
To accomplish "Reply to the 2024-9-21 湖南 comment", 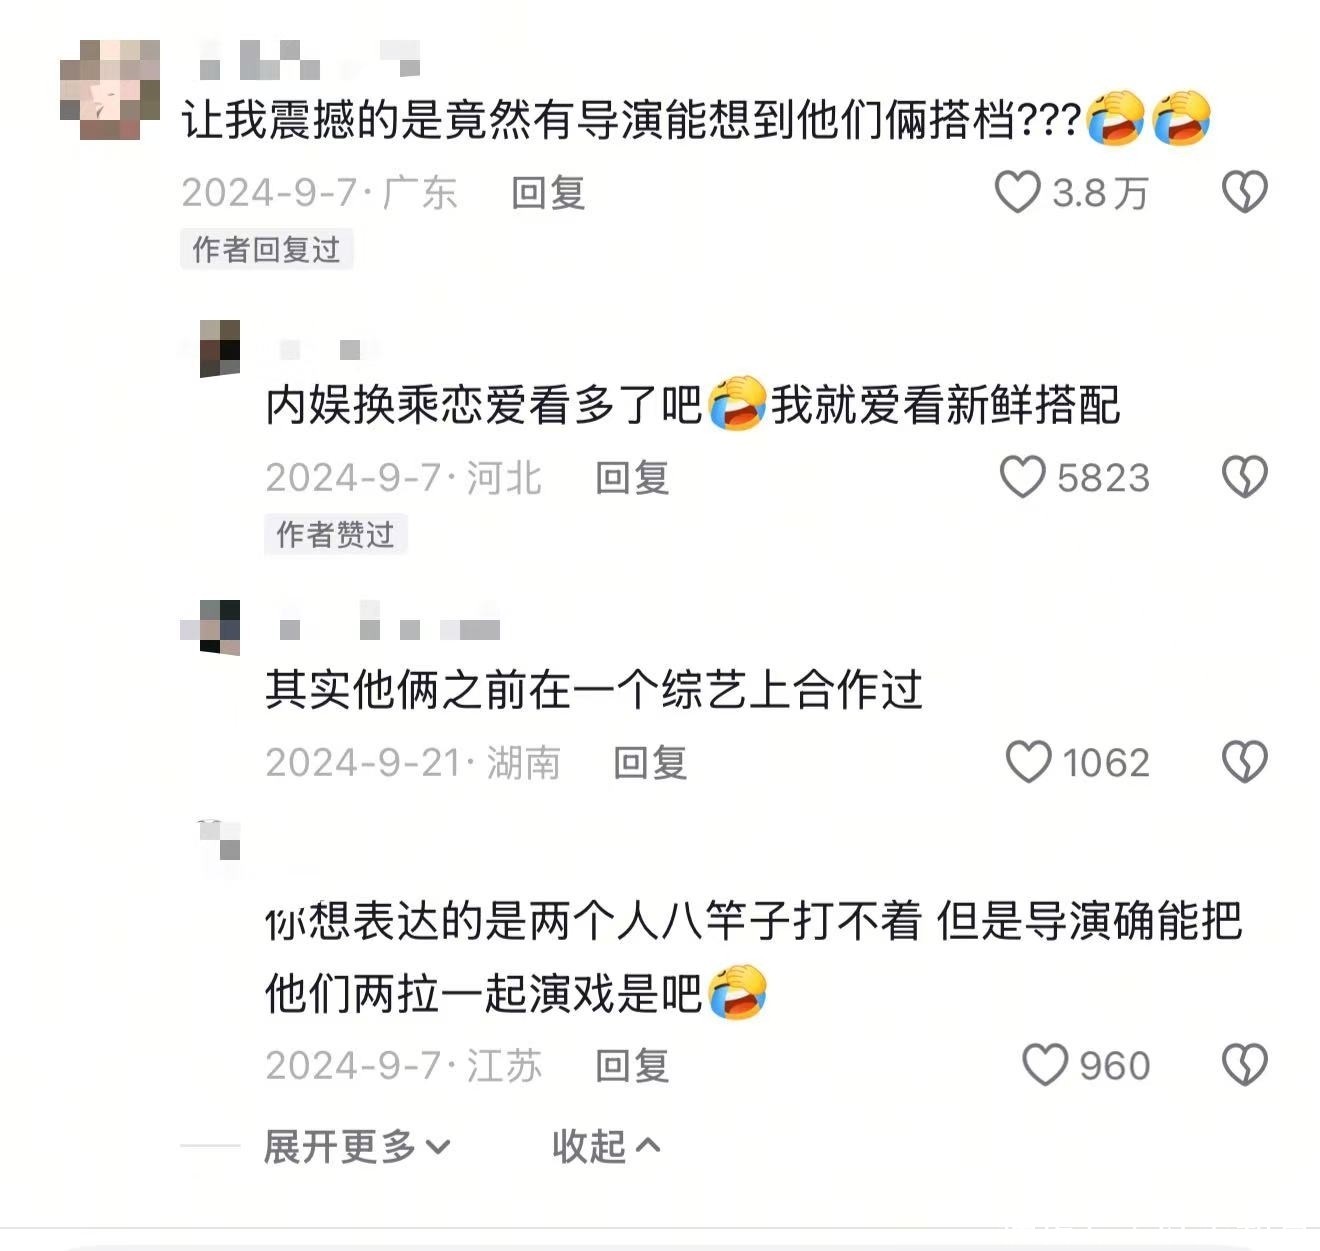I will [x=650, y=762].
